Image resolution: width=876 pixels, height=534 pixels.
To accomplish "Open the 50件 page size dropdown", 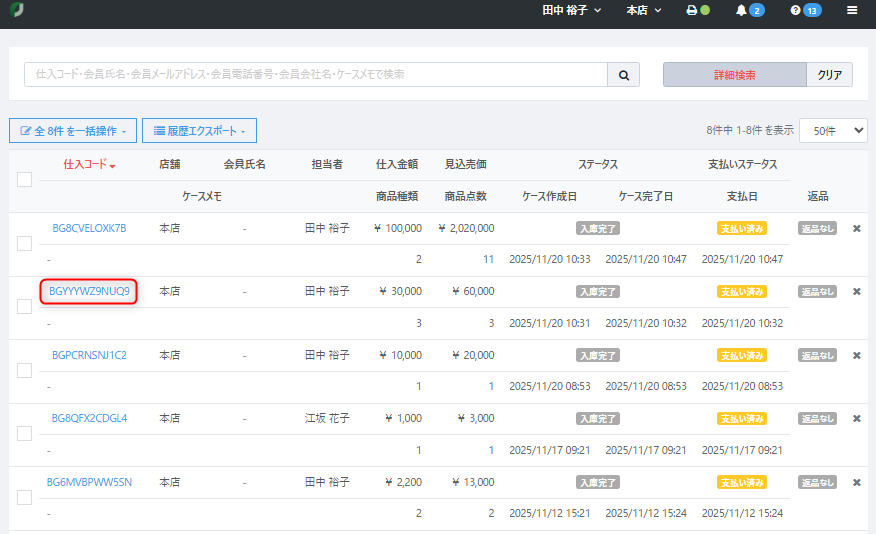I will click(839, 130).
